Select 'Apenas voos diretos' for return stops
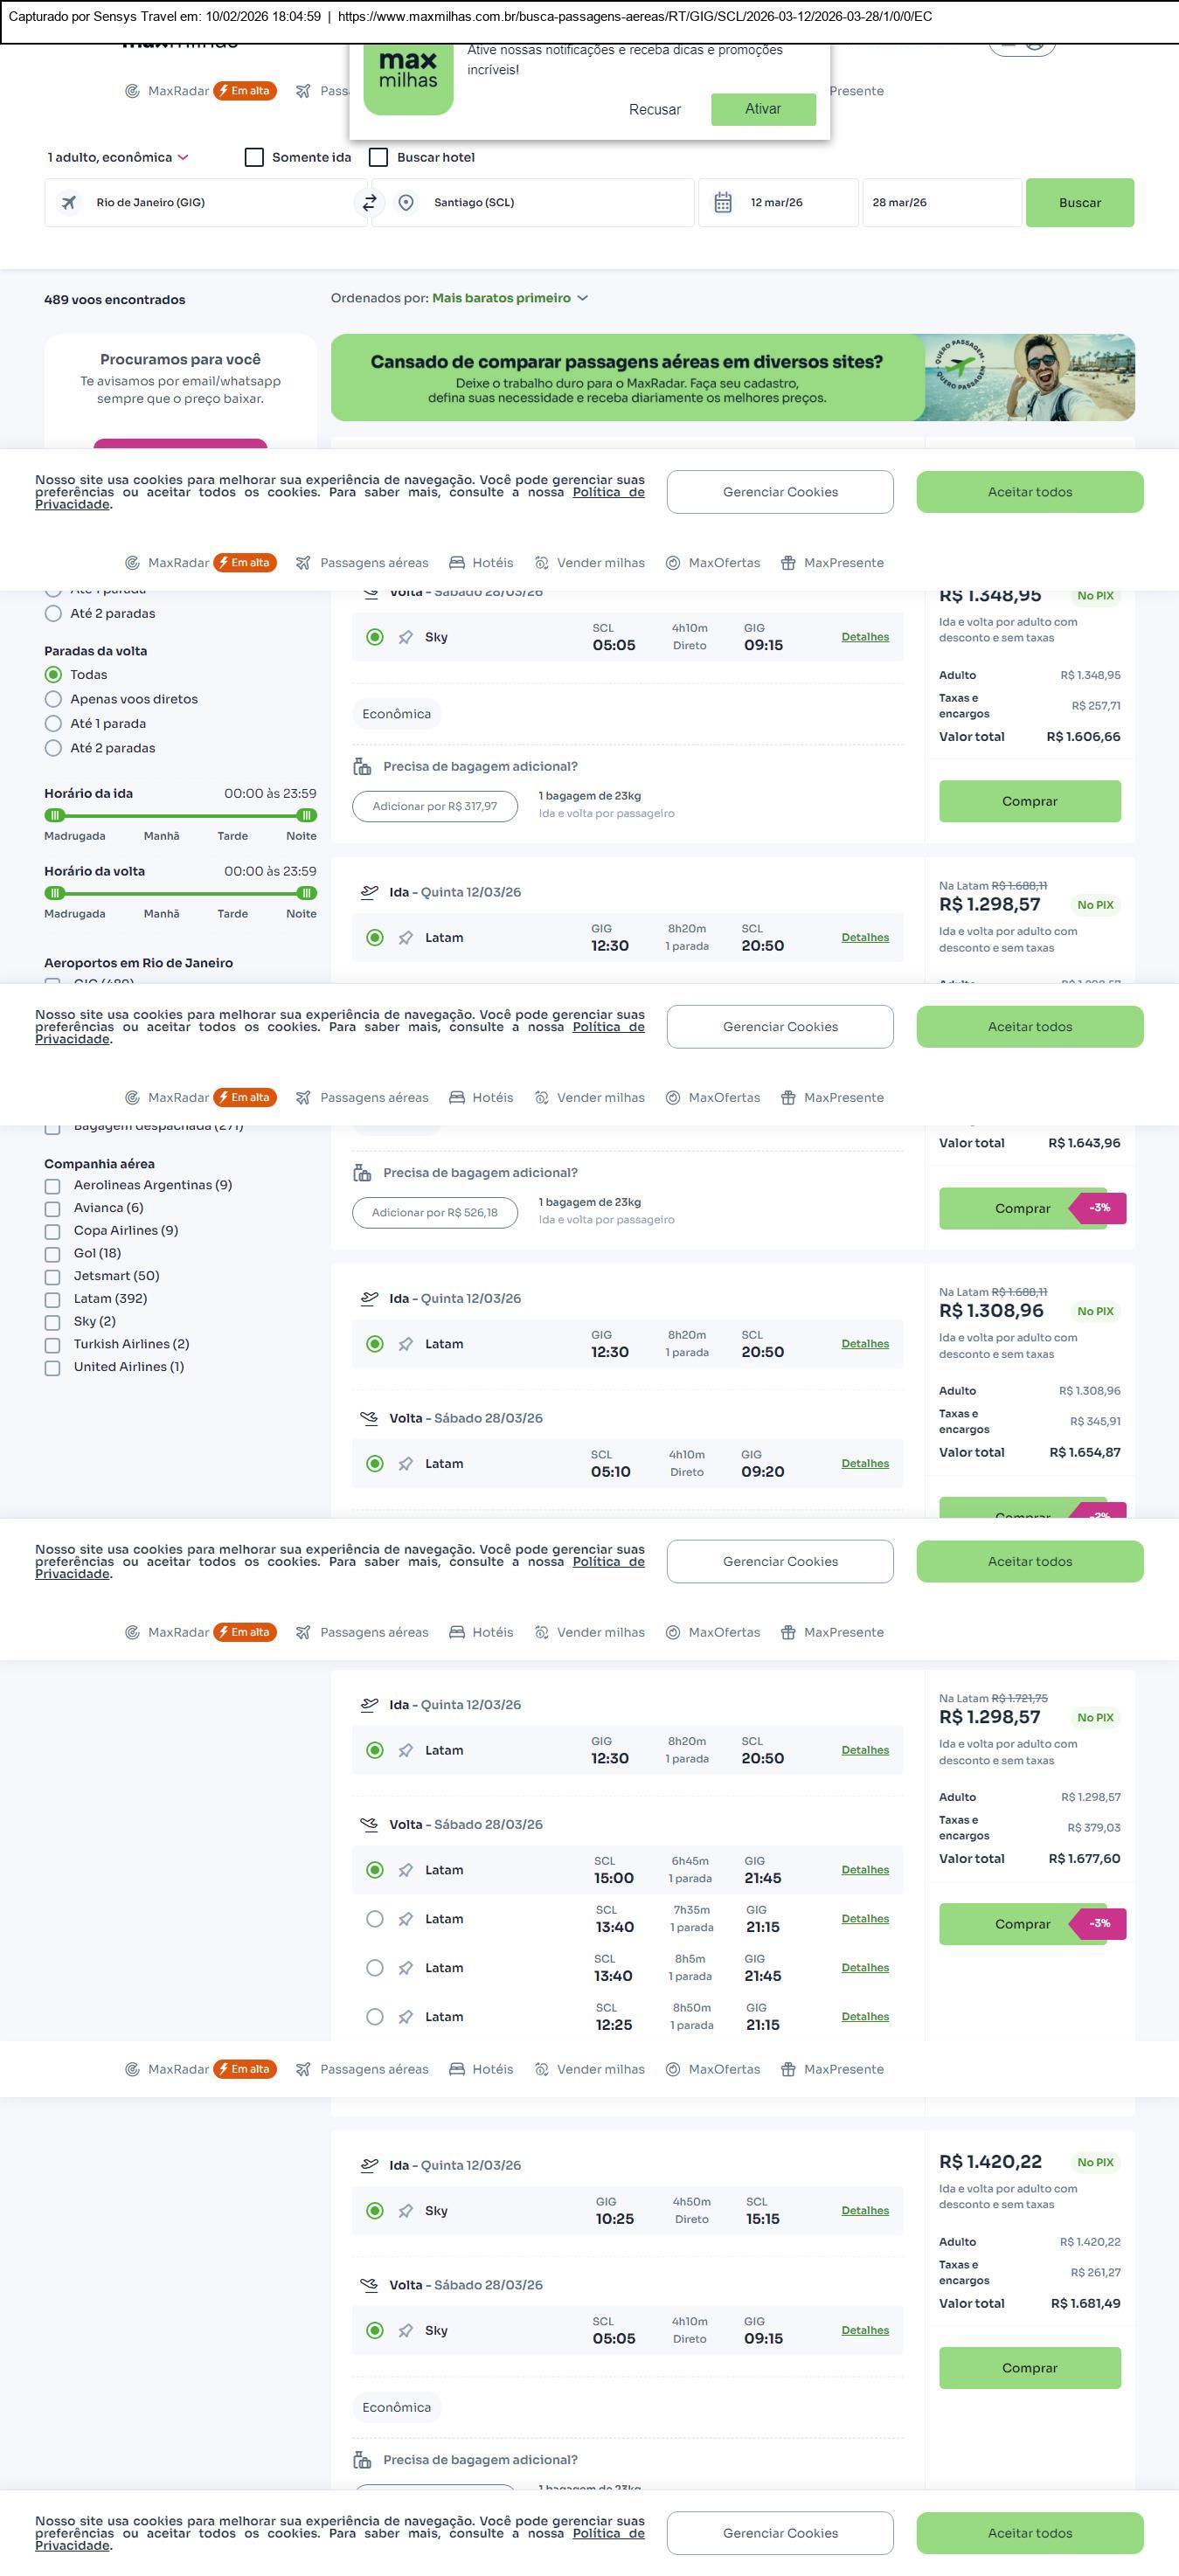1179x2576 pixels. click(x=54, y=699)
